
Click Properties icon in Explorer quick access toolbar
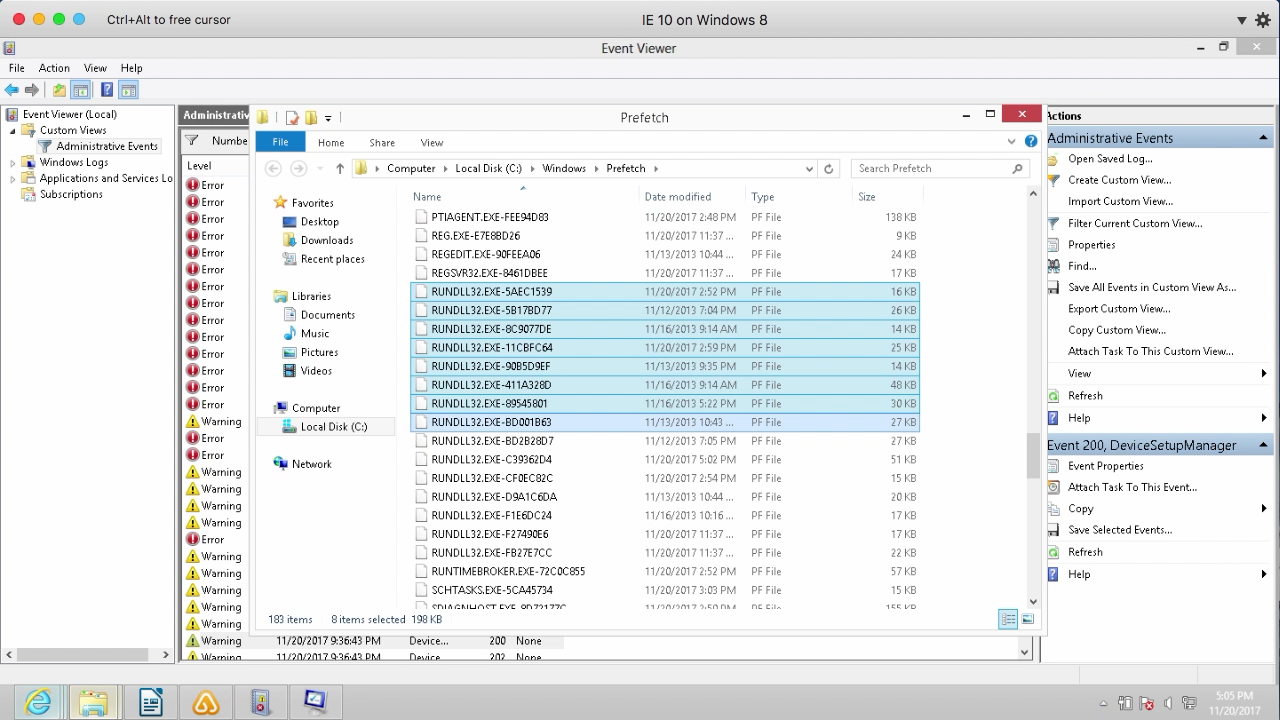[x=293, y=118]
